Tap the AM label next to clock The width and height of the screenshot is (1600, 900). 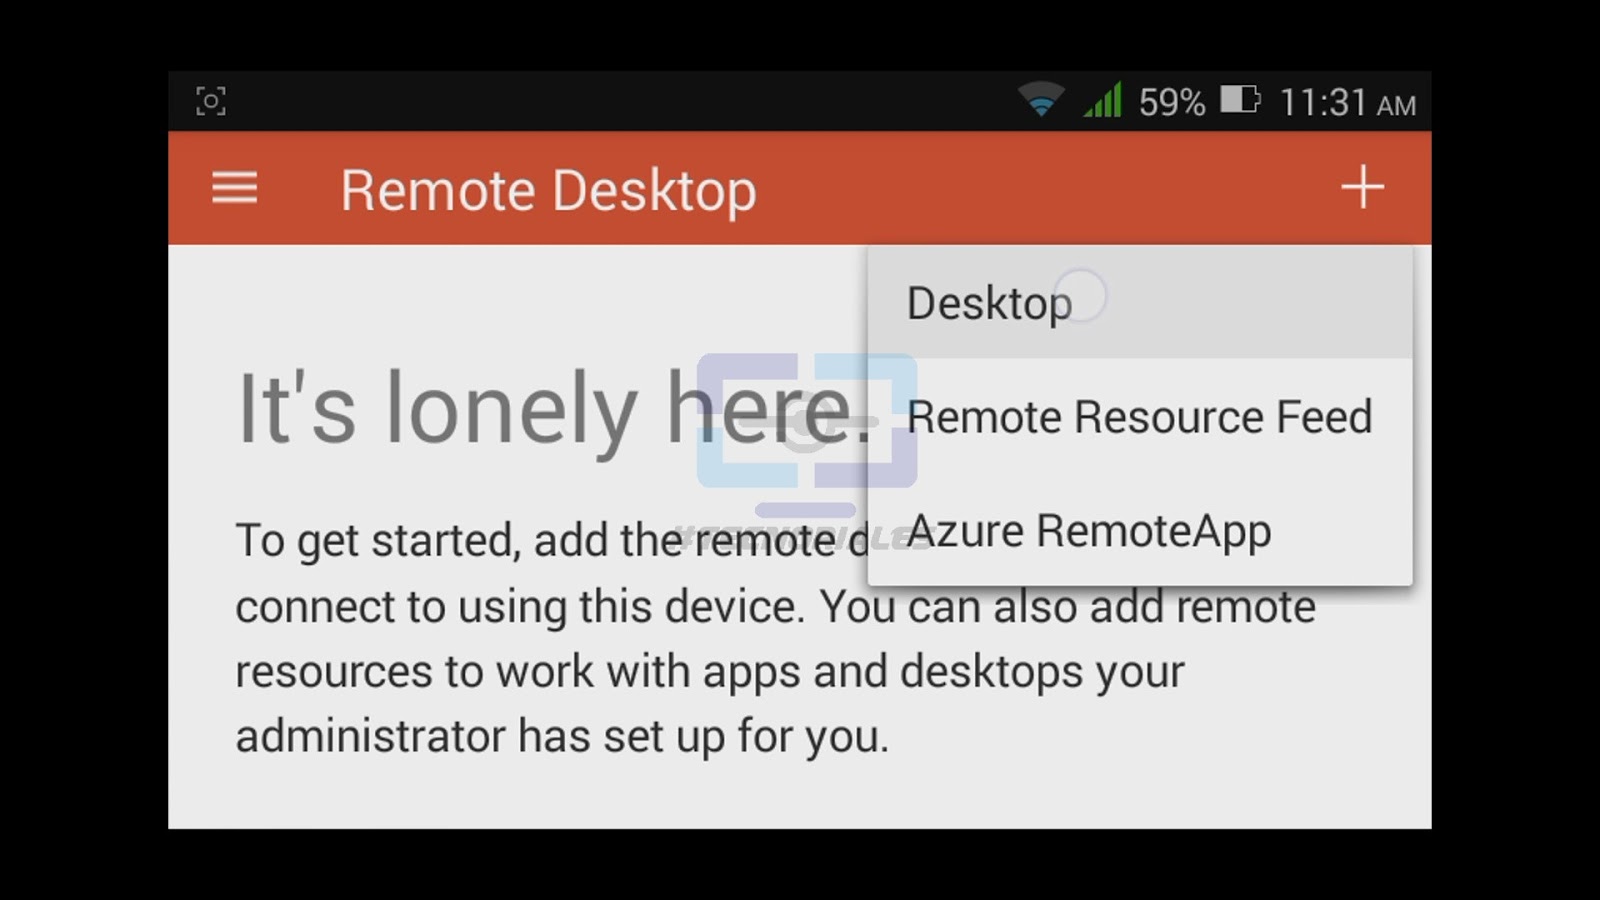[x=1396, y=105]
